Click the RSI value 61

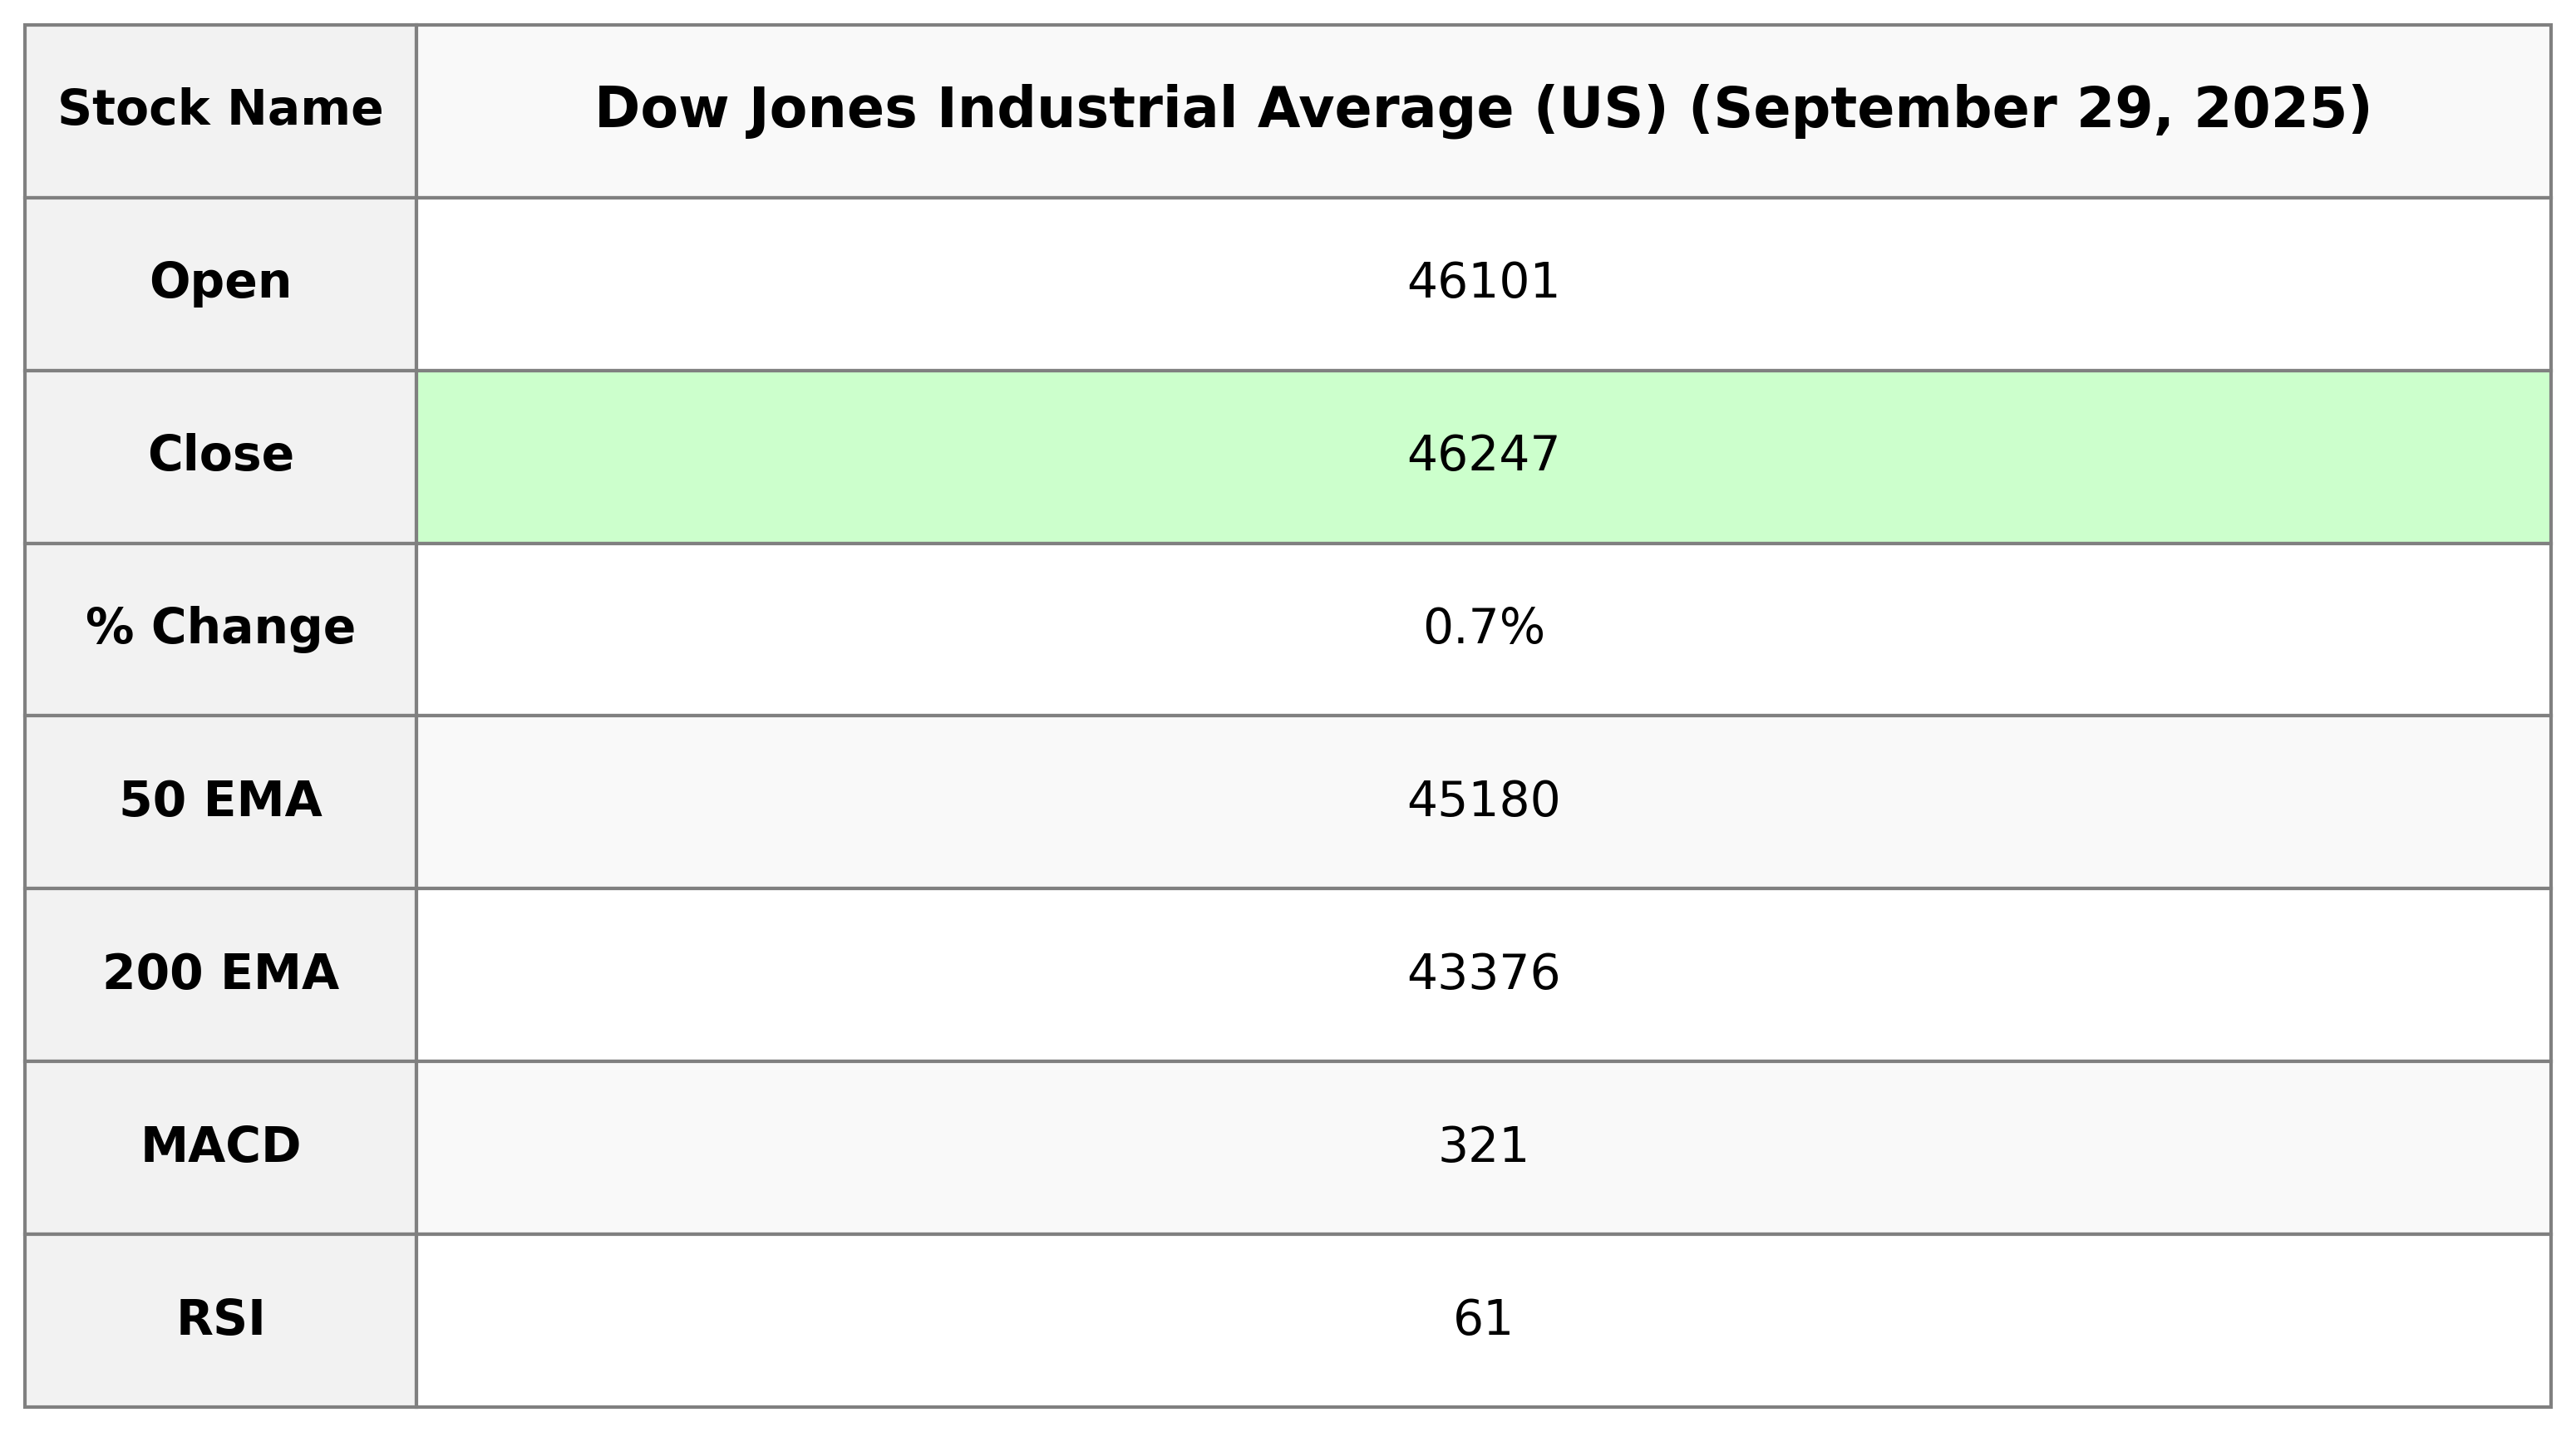pos(1482,1319)
